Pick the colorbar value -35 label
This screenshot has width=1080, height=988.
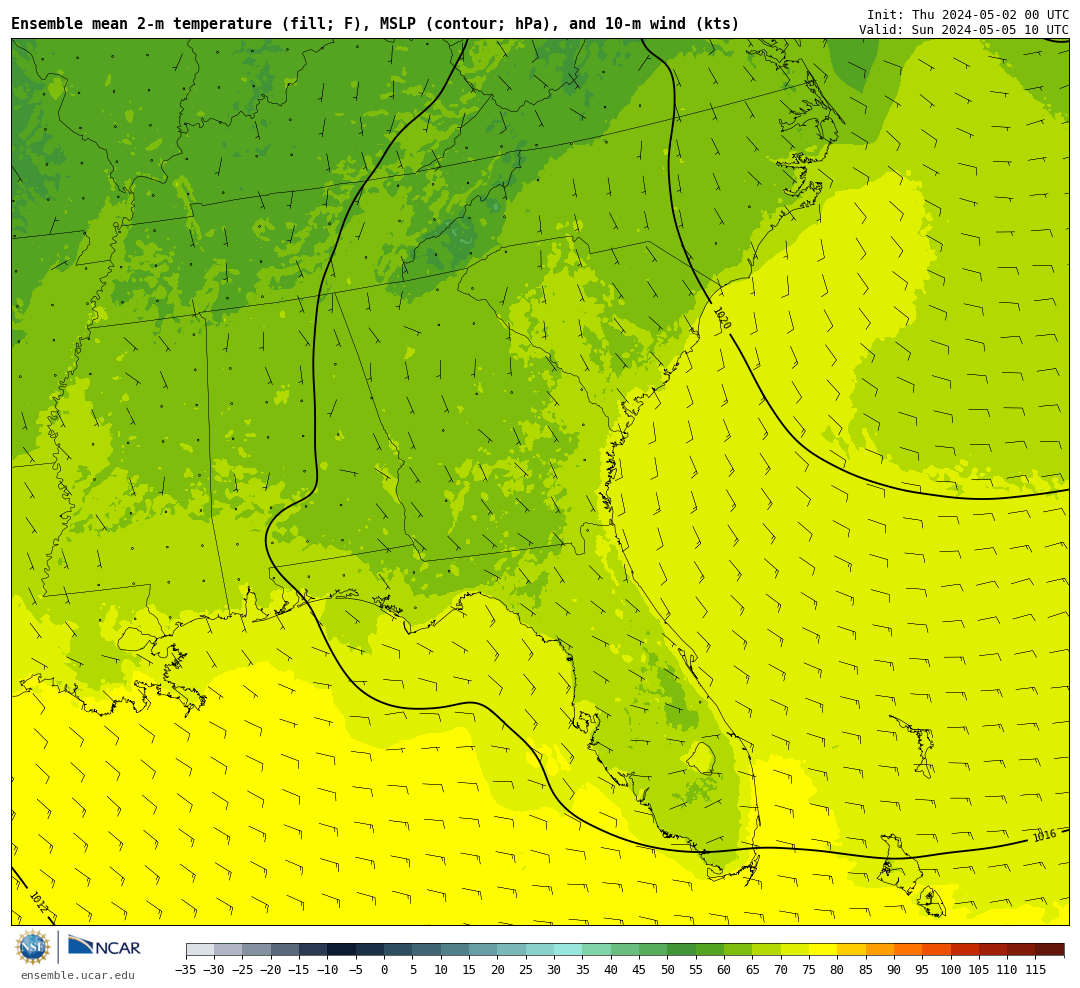click(186, 970)
